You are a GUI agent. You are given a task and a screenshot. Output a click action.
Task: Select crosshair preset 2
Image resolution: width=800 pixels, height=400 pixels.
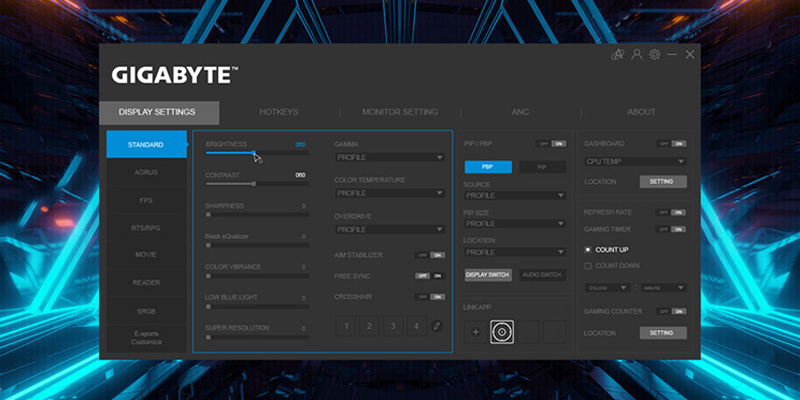click(x=369, y=326)
